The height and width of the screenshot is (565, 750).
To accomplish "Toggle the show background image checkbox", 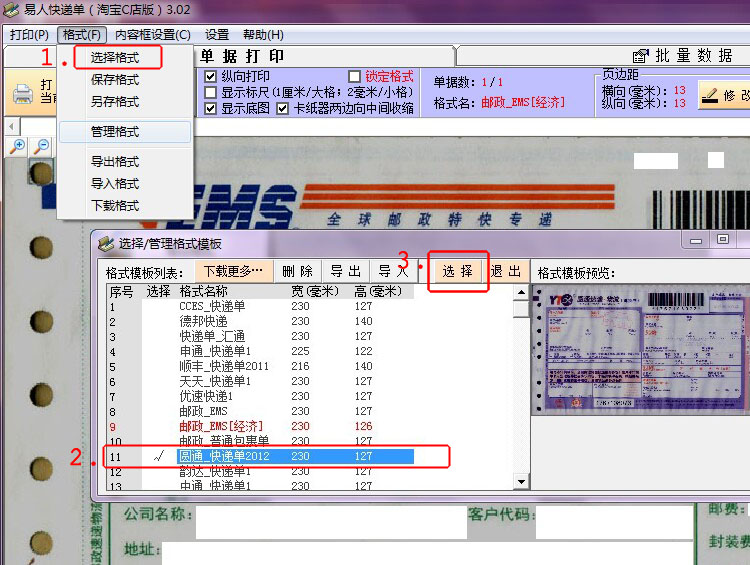I will 210,109.
